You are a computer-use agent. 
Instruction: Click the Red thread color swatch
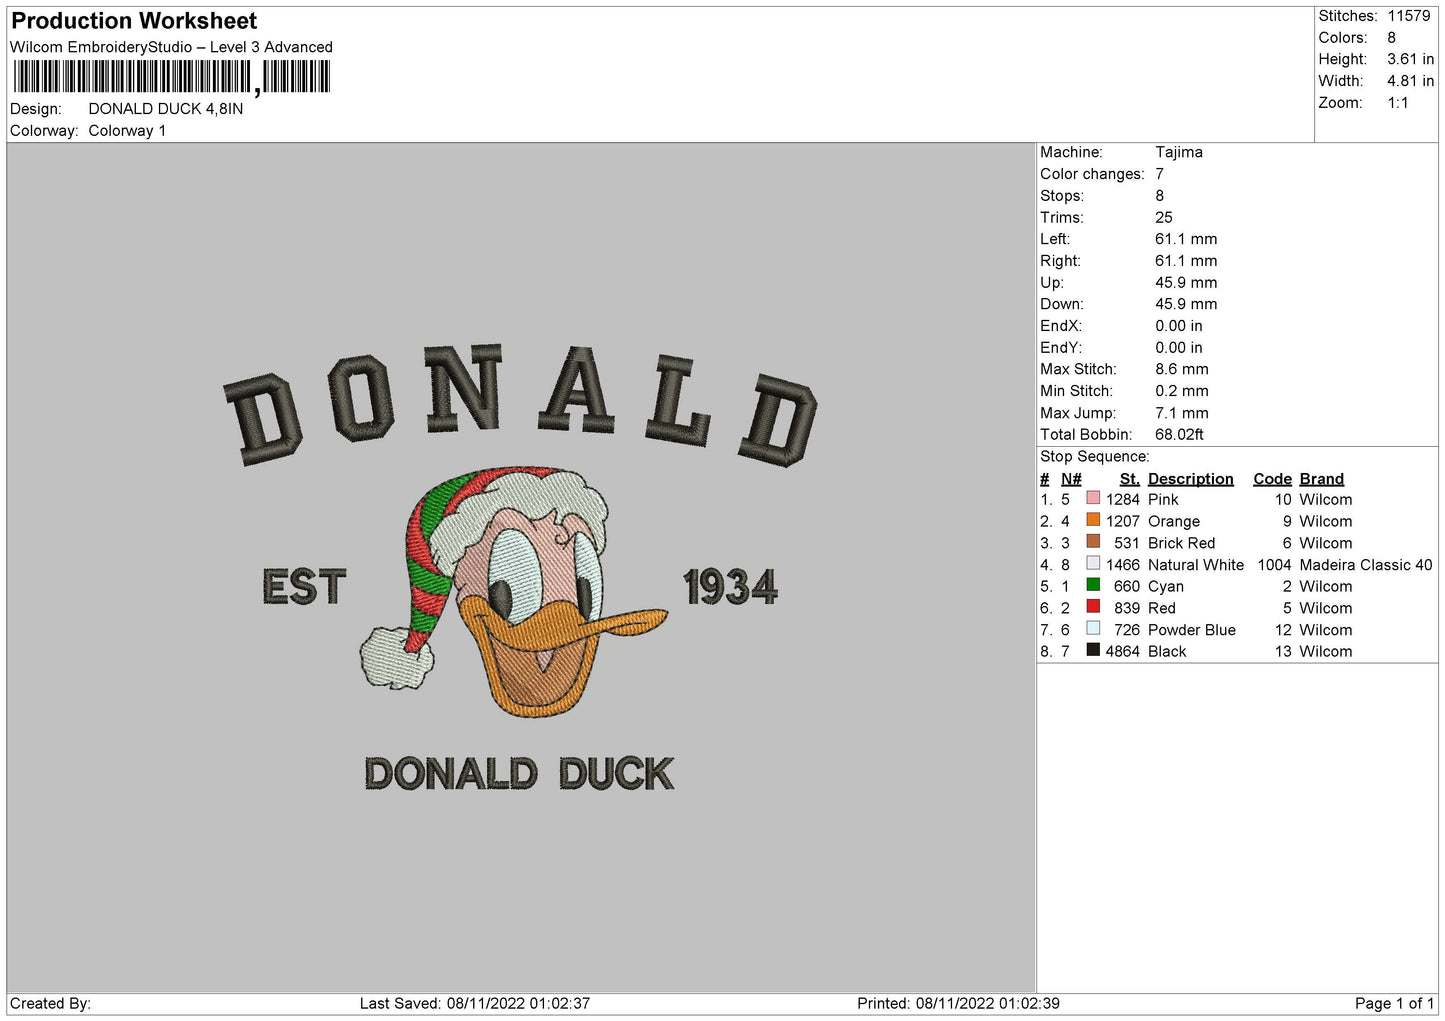pos(1093,607)
